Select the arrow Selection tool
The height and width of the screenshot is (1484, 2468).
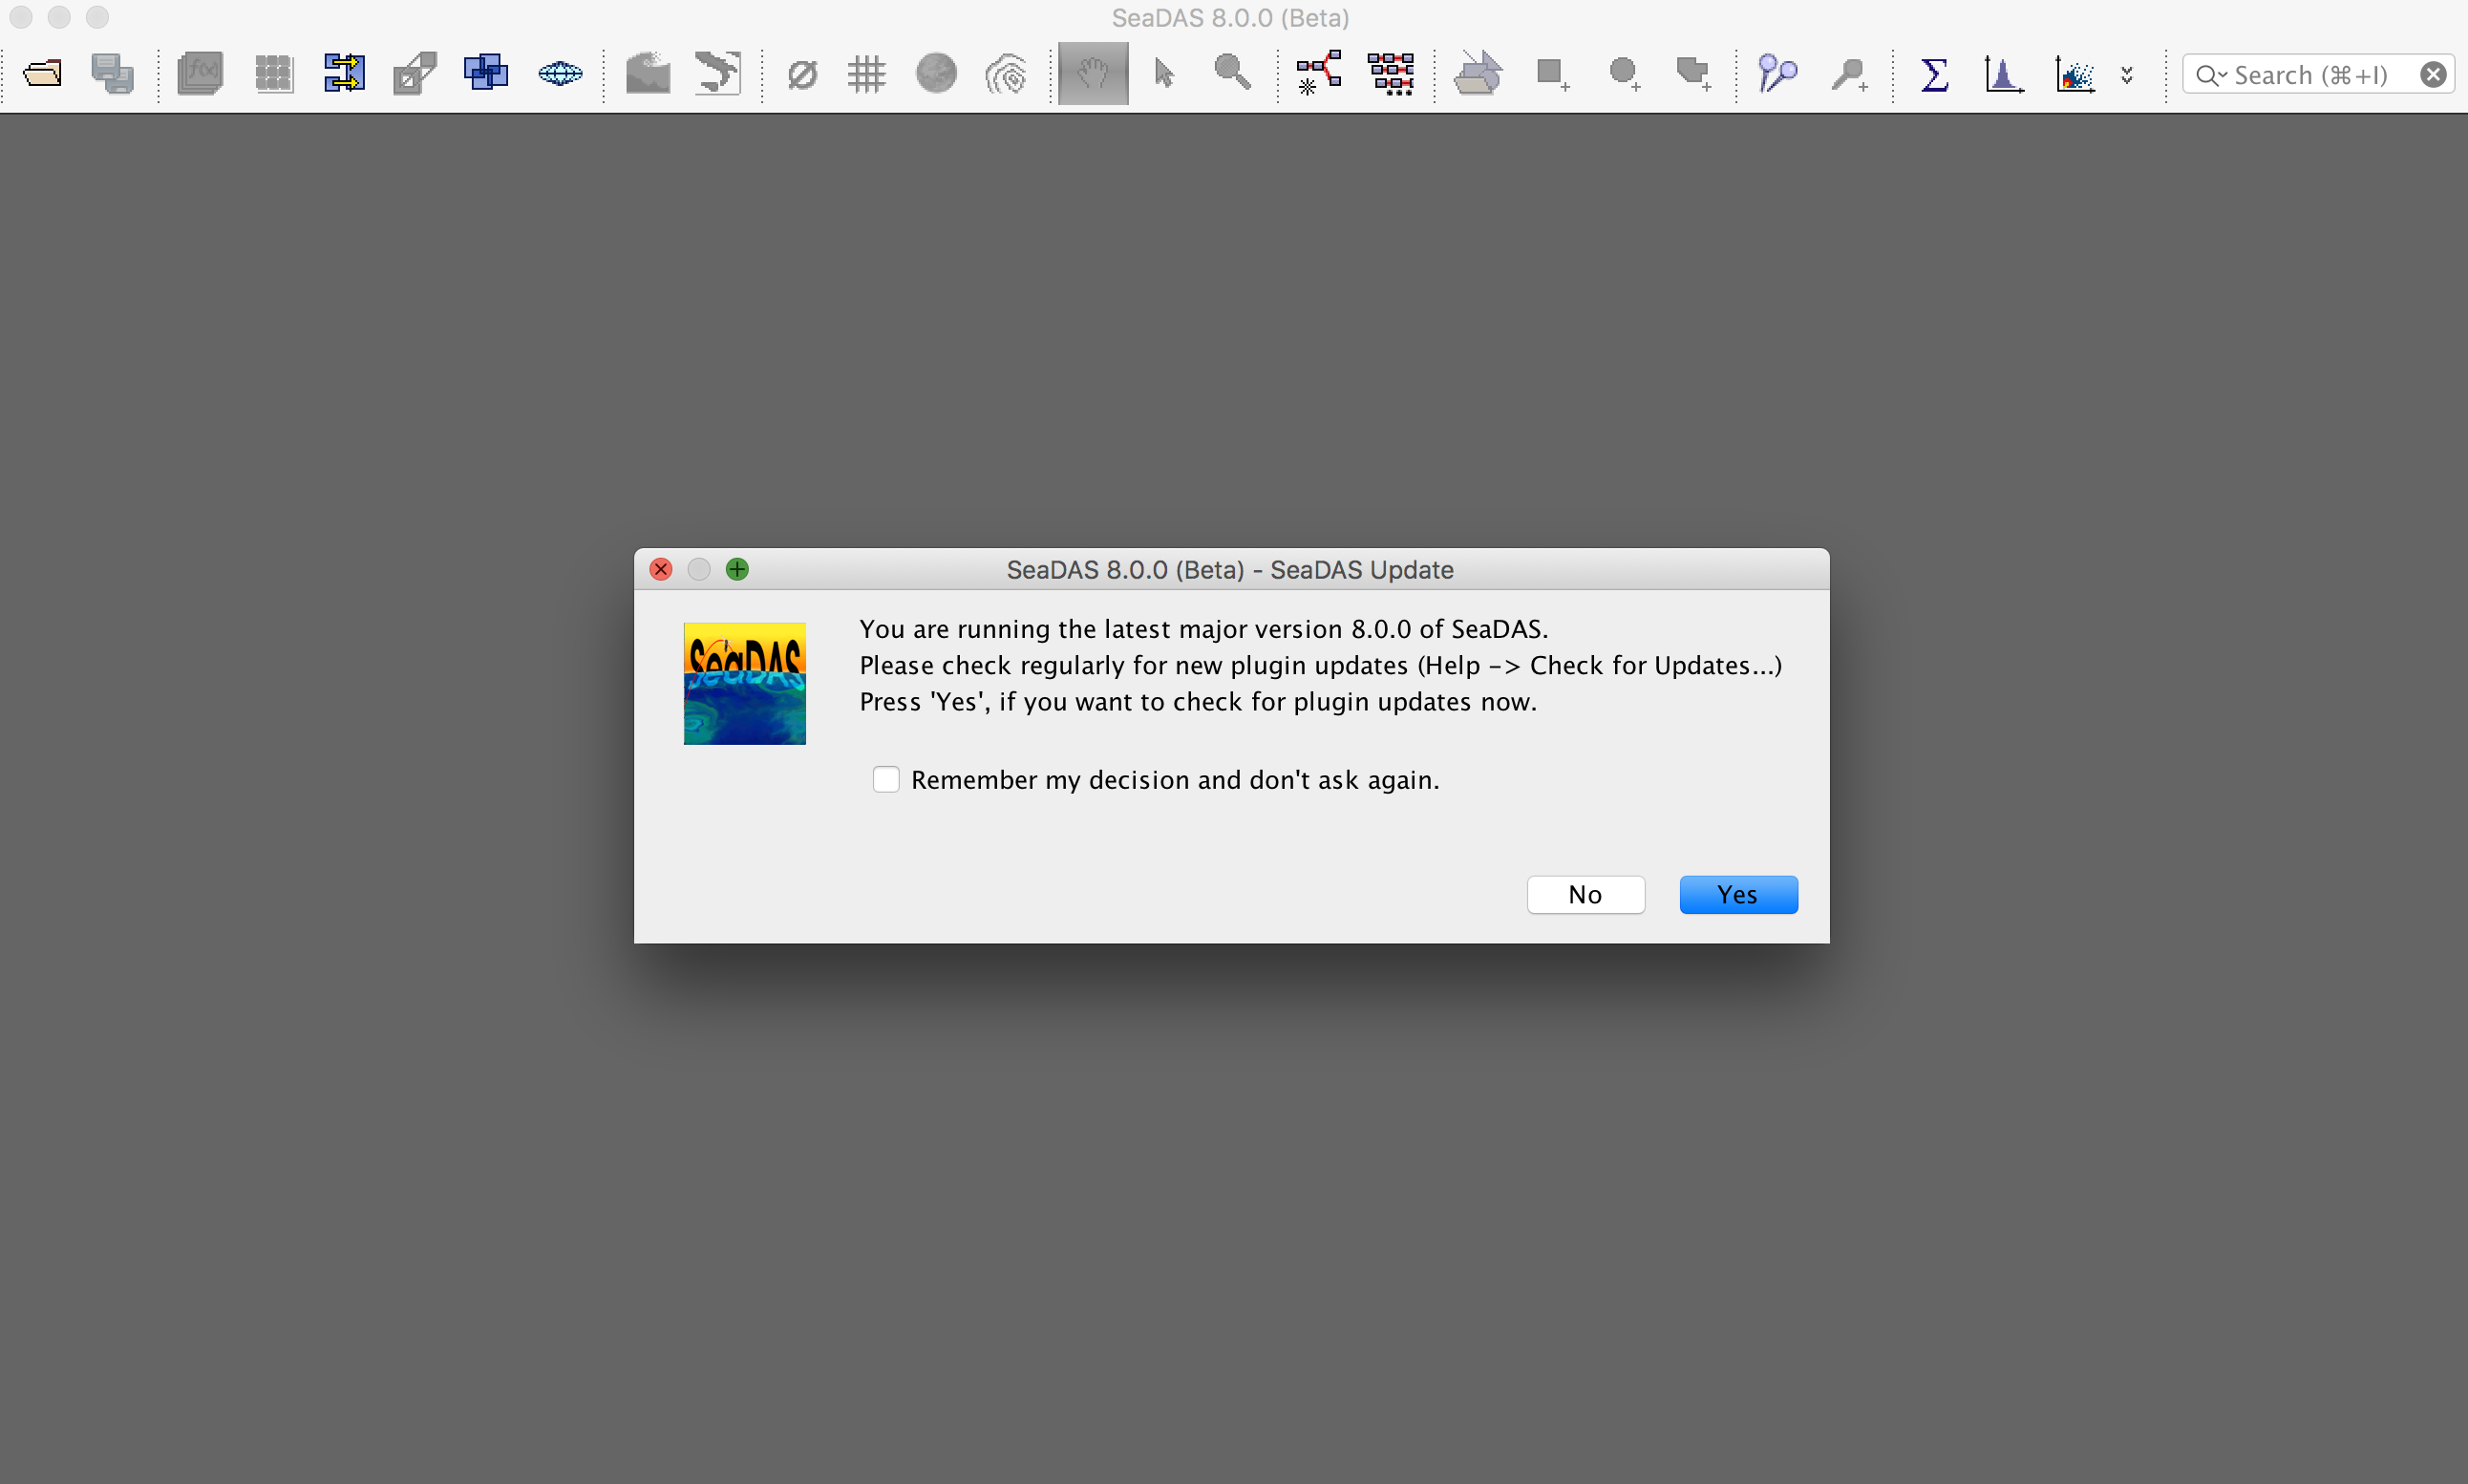point(1163,73)
